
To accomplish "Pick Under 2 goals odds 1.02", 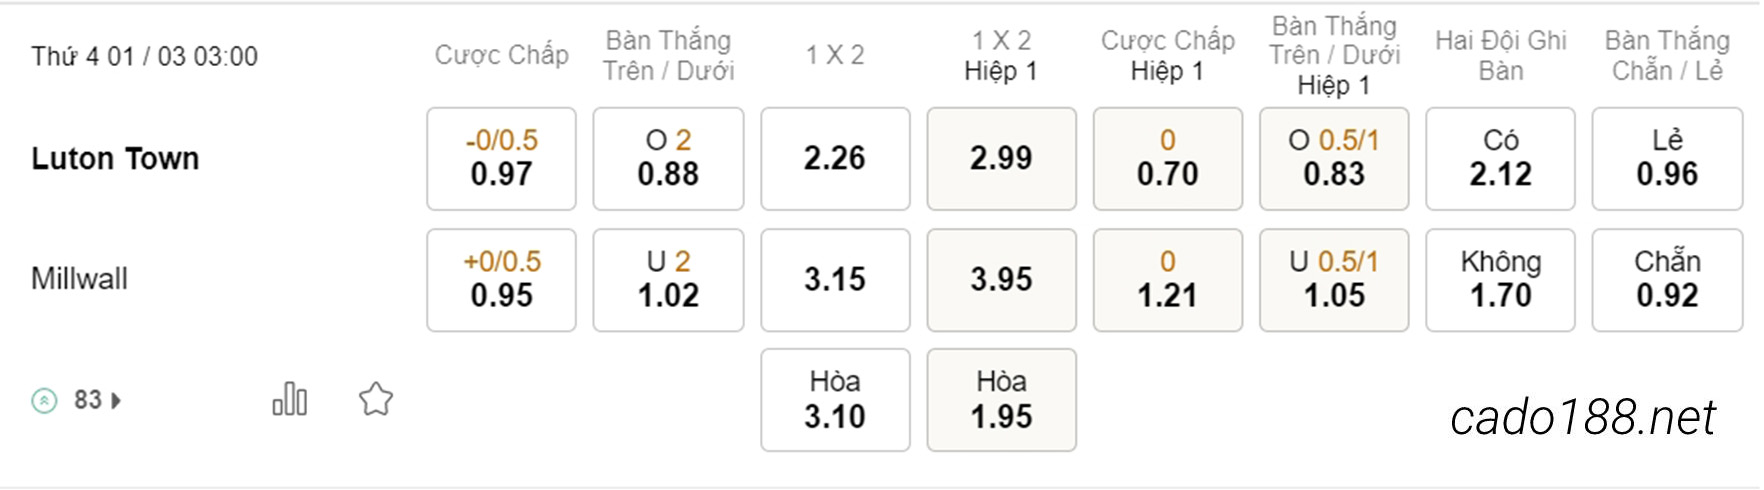I will (668, 279).
